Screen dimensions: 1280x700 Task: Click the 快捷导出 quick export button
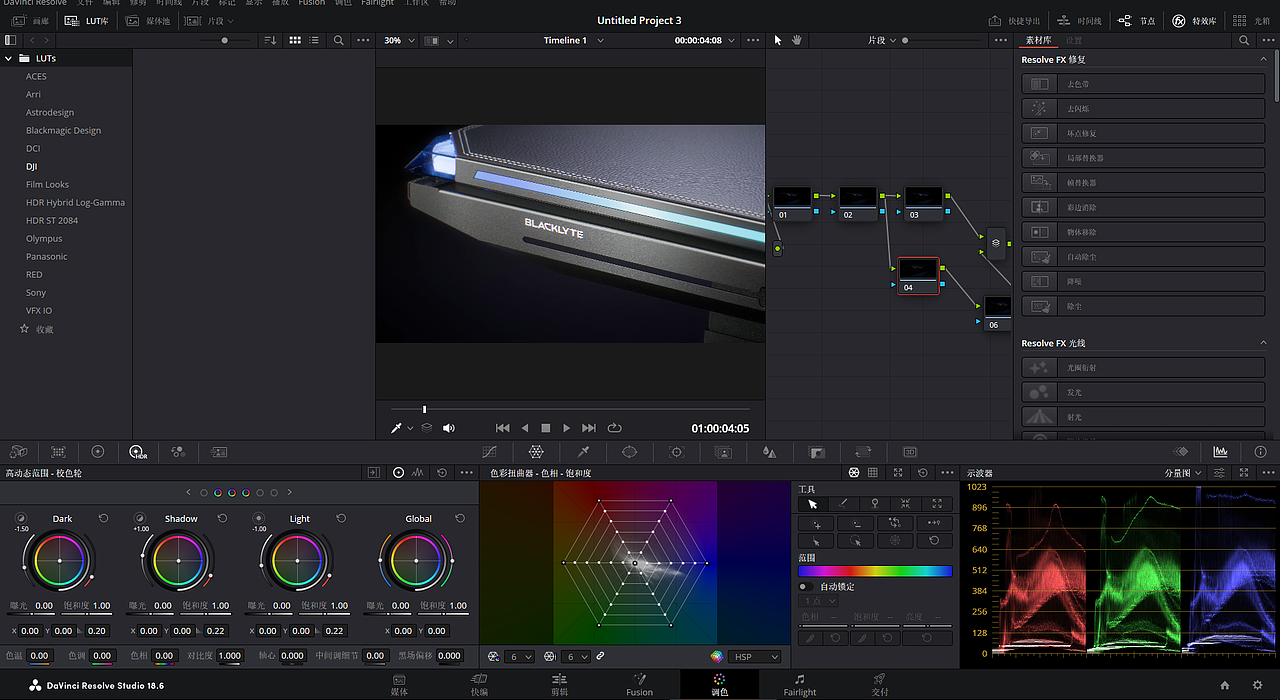coord(1014,20)
